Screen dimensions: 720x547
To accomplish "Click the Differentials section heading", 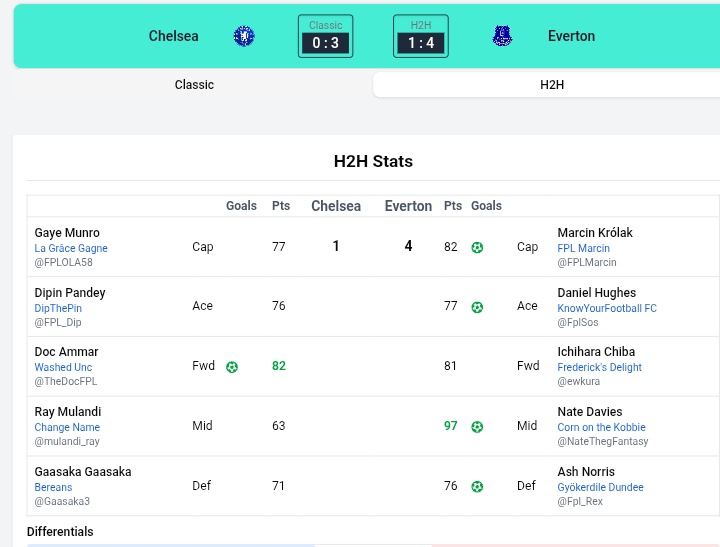I will point(60,531).
